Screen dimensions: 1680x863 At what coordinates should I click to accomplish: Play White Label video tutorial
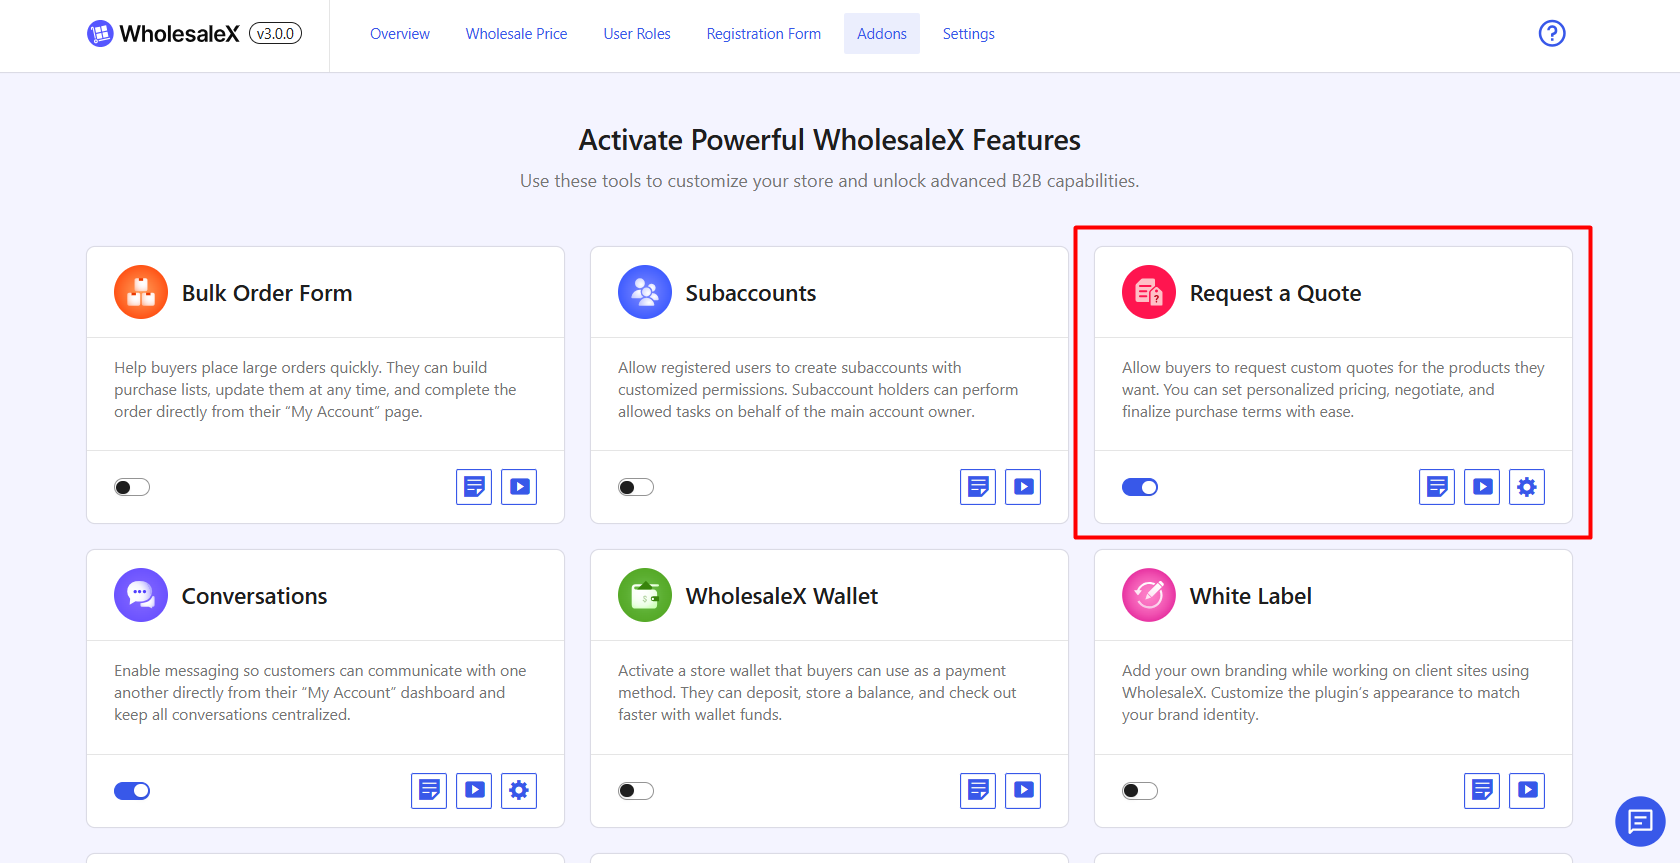click(x=1527, y=790)
